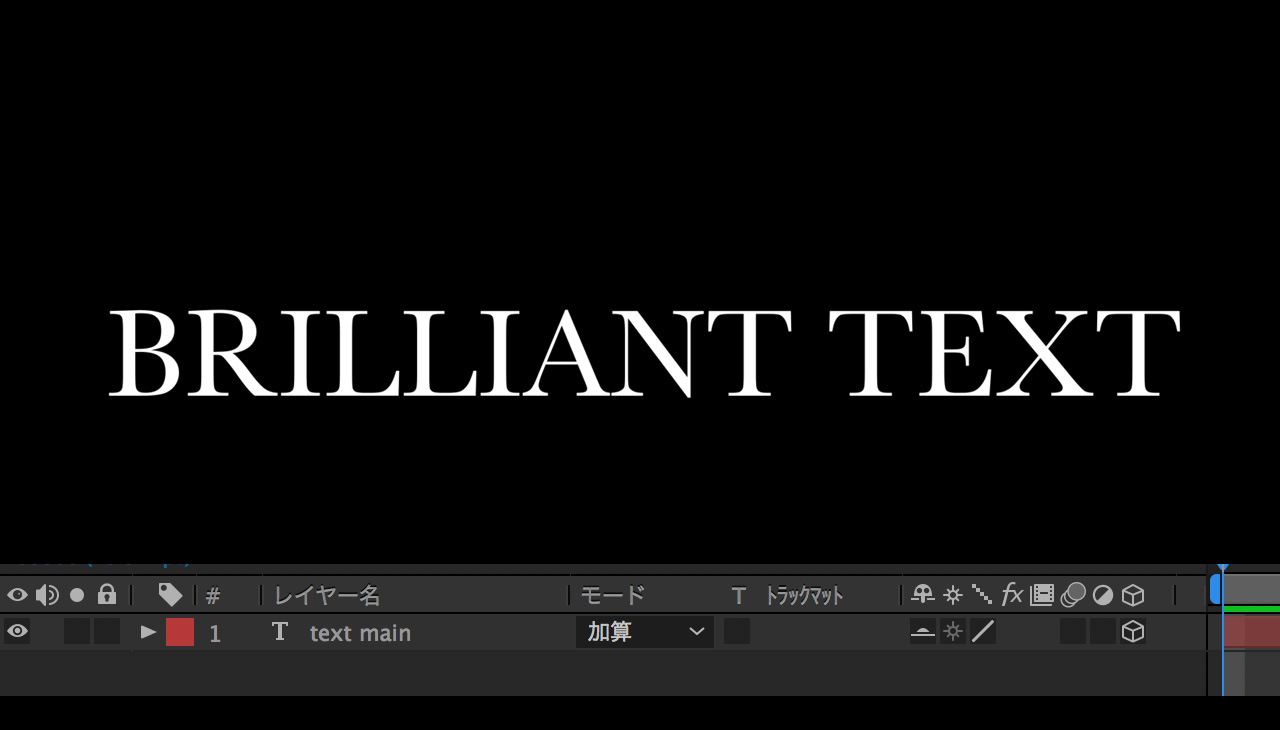Lock the text main layer
Screen dimensions: 1280x730
107,632
